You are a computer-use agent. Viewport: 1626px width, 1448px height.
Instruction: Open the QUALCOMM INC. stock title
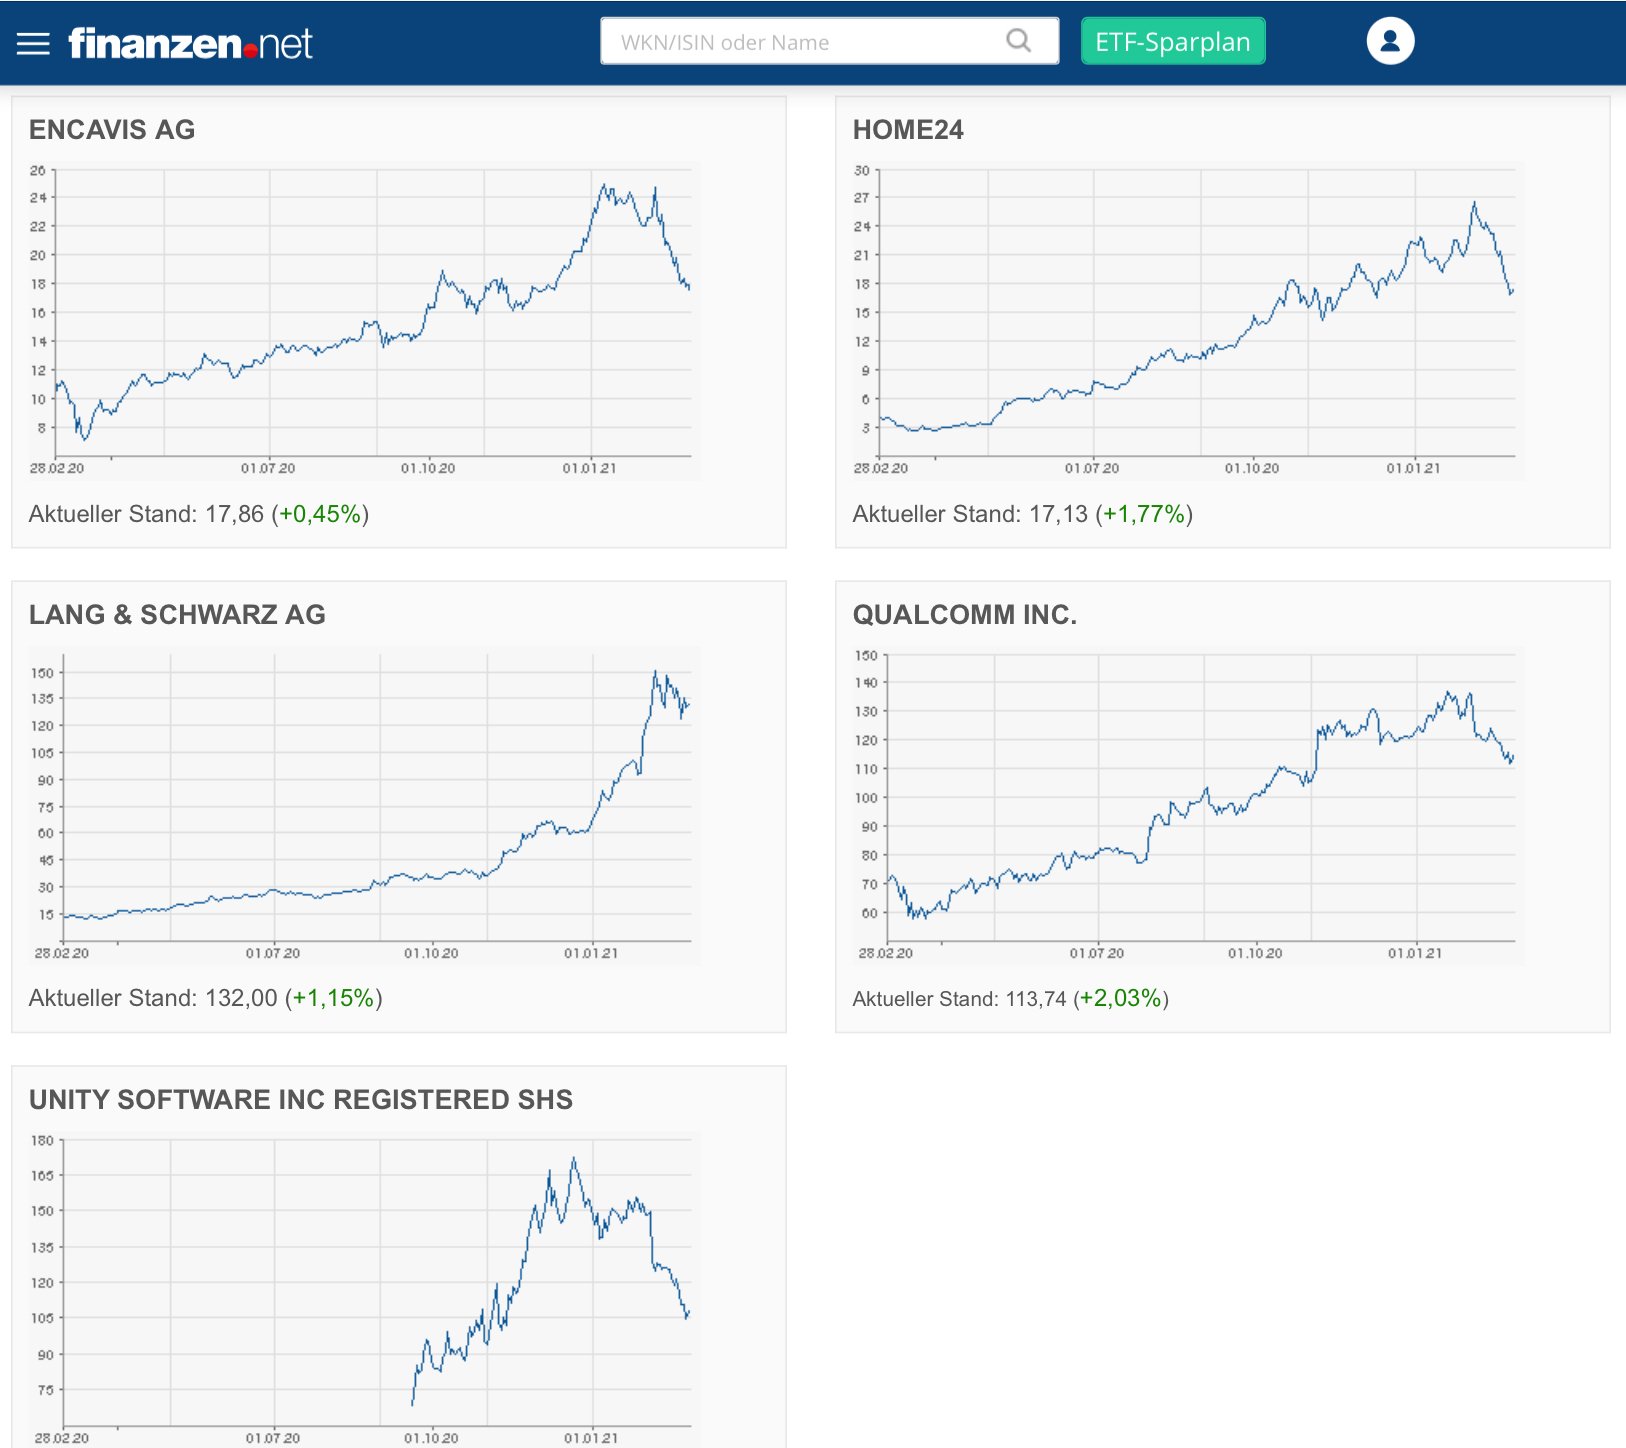tap(965, 615)
